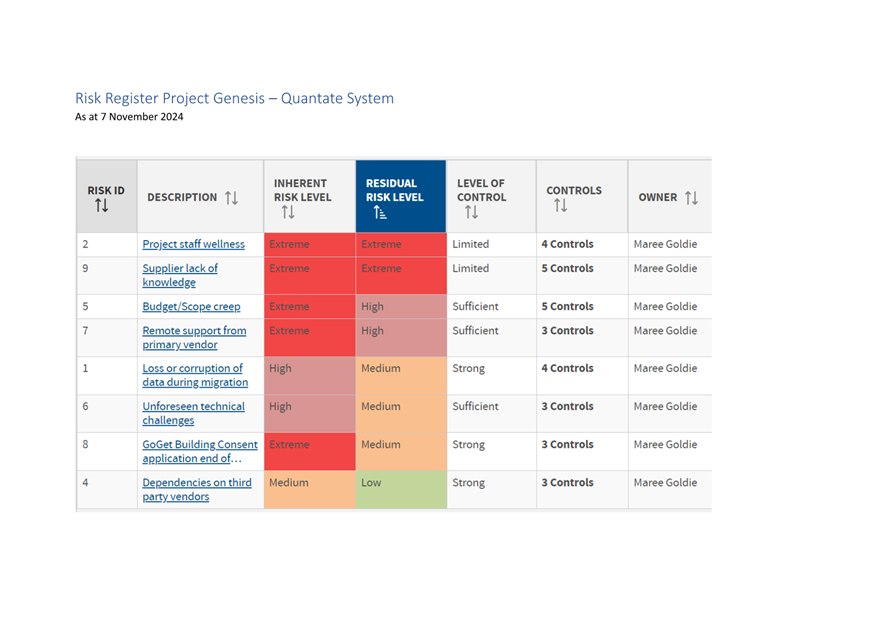Click the Risk Register Project Genesis title

235,98
